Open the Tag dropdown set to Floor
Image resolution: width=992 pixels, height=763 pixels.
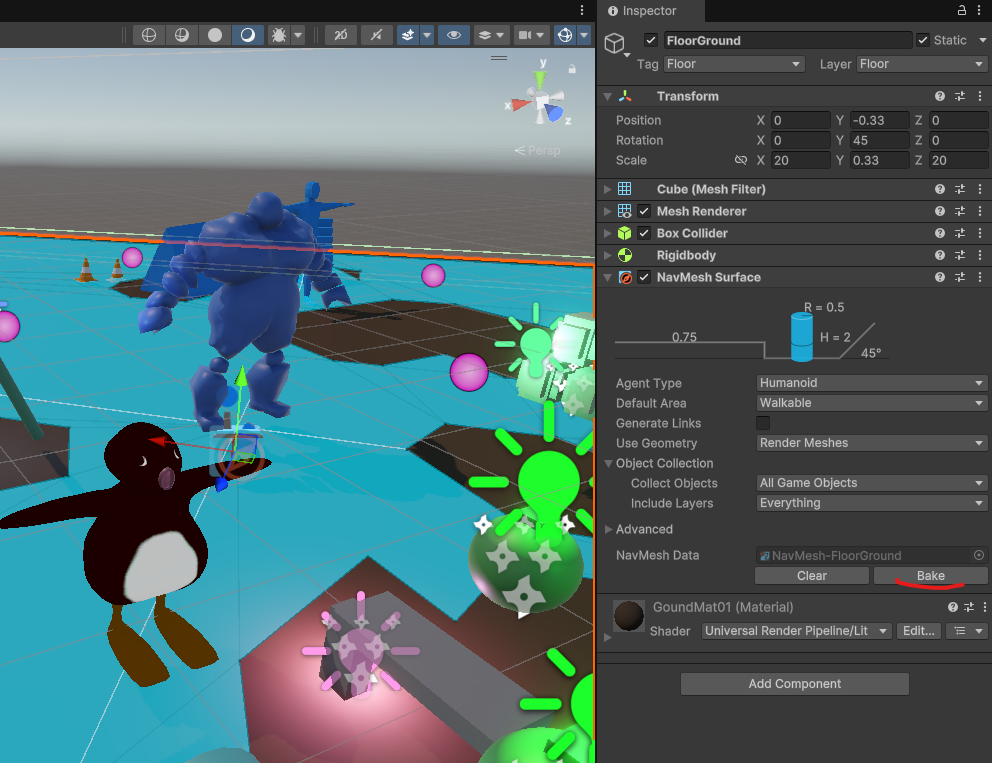click(x=734, y=64)
